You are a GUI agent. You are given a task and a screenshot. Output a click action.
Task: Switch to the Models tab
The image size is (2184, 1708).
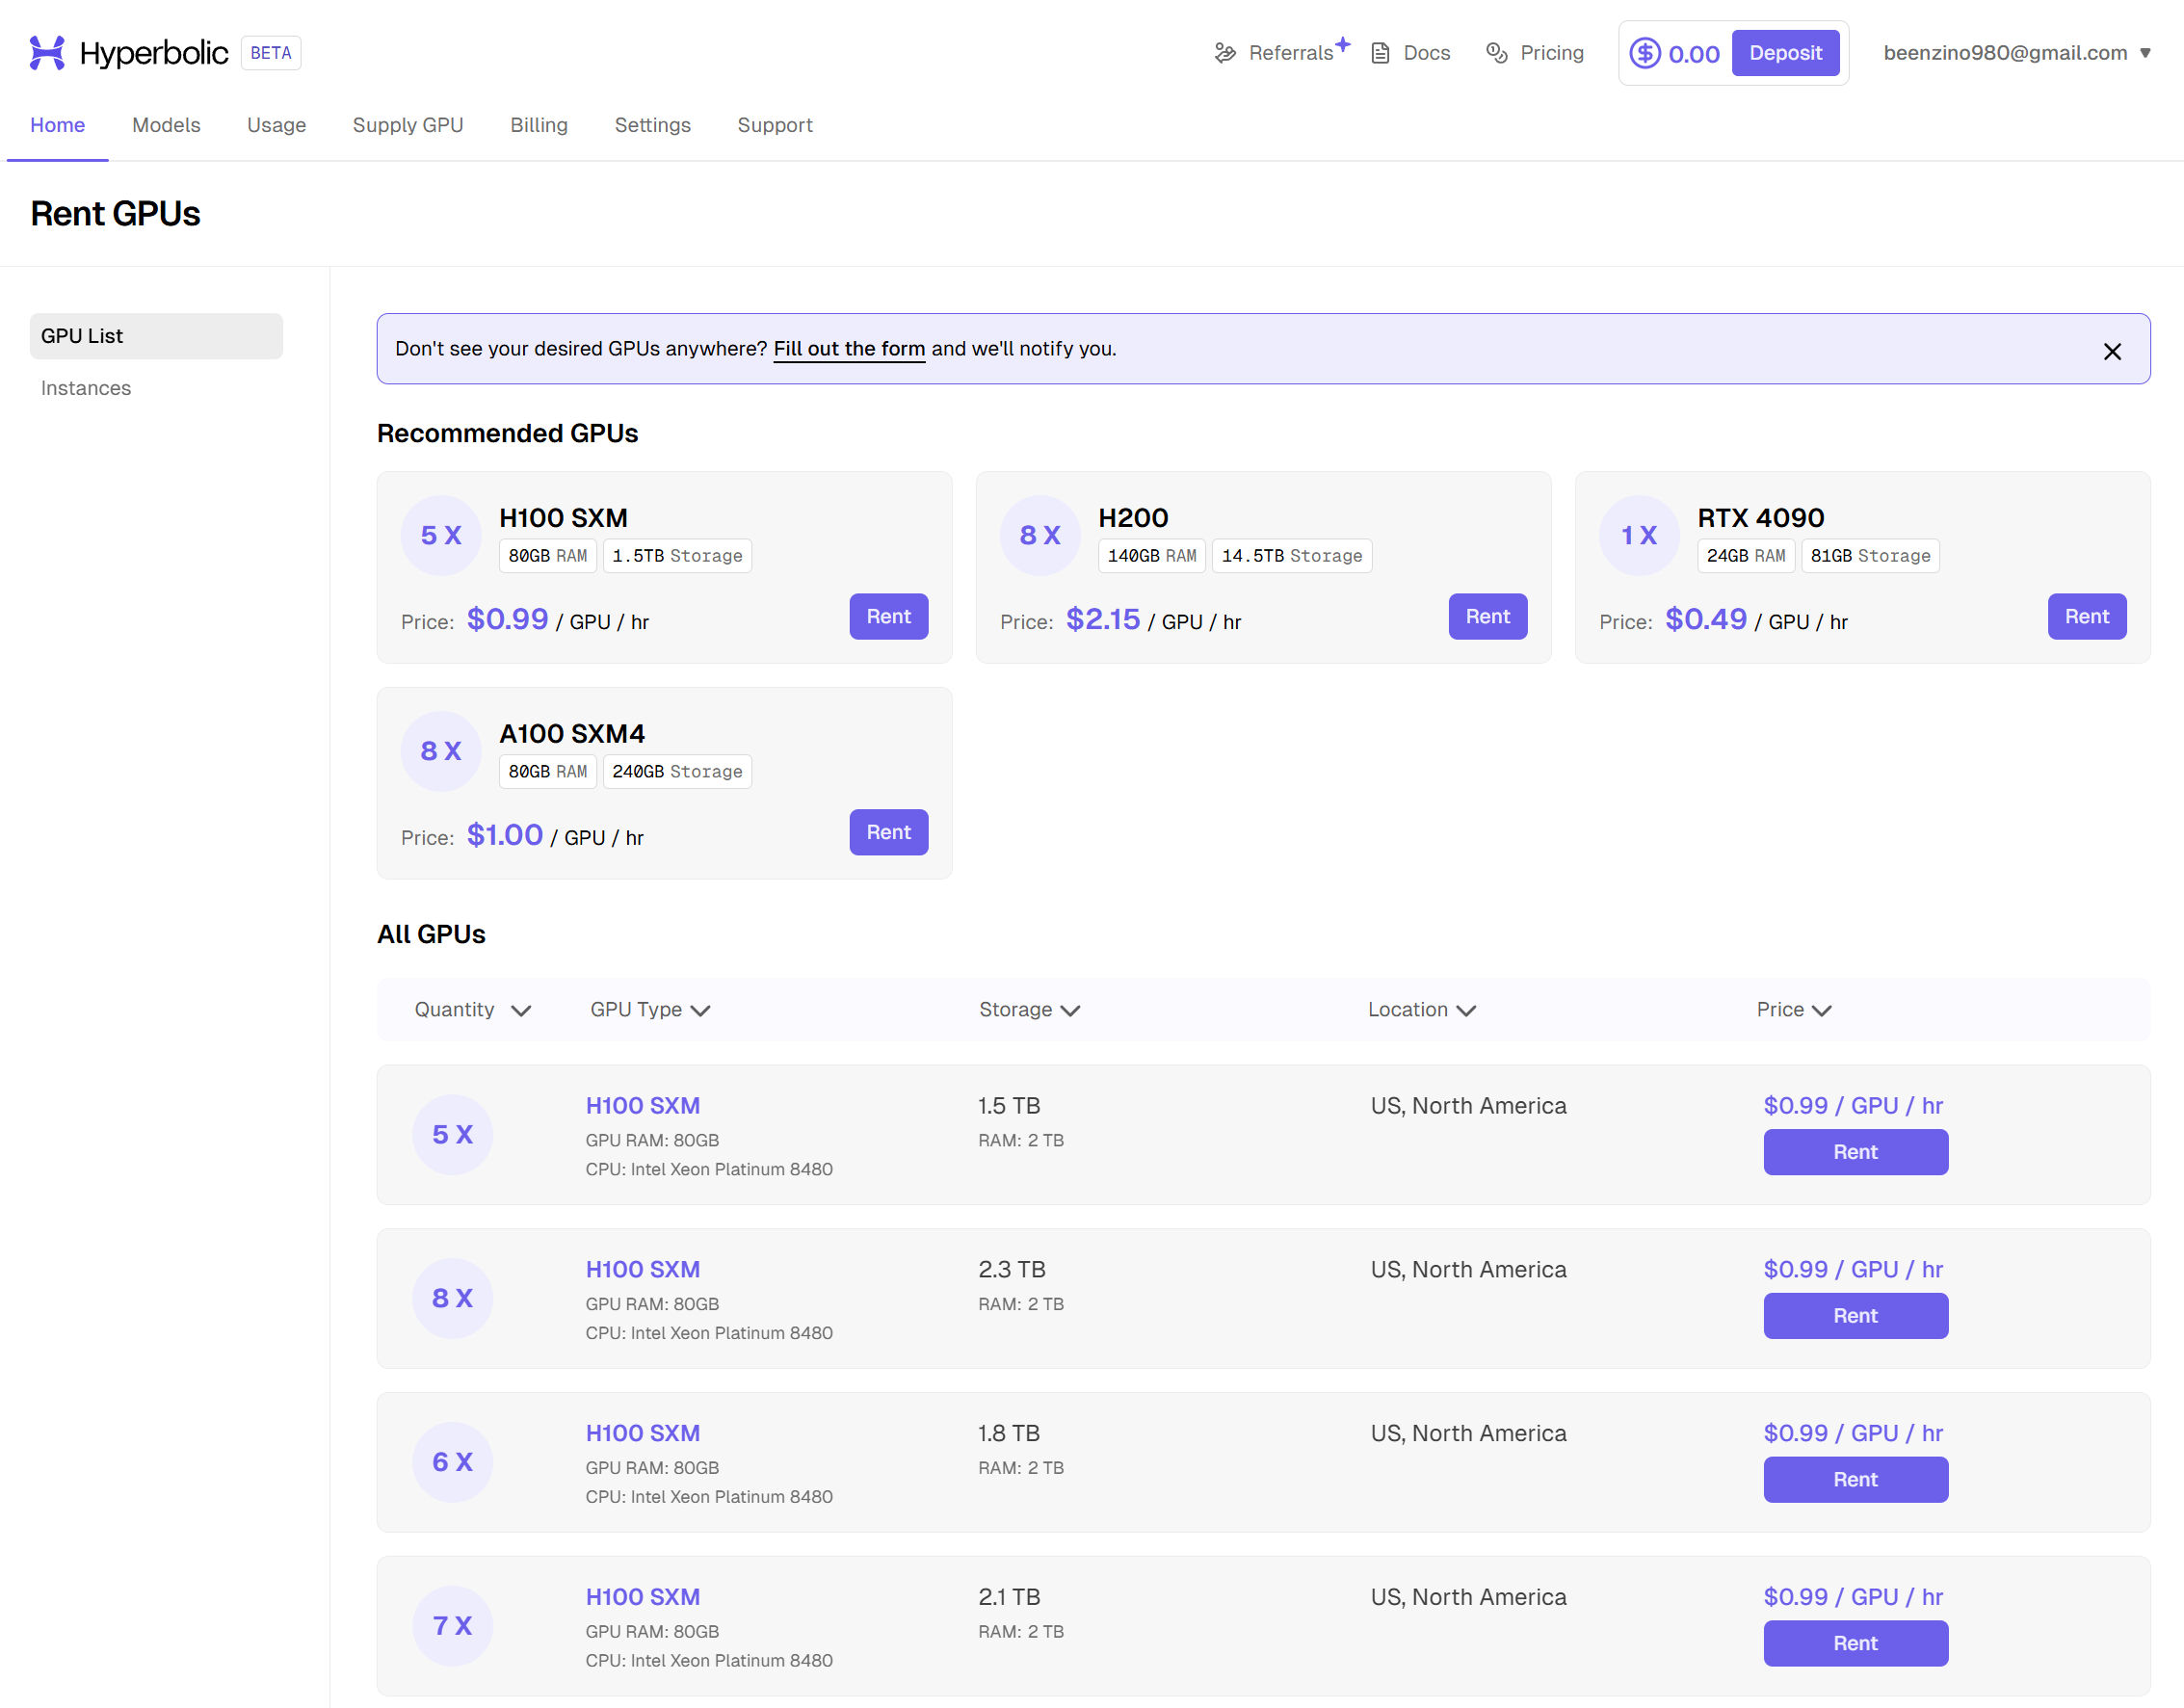pyautogui.click(x=166, y=125)
